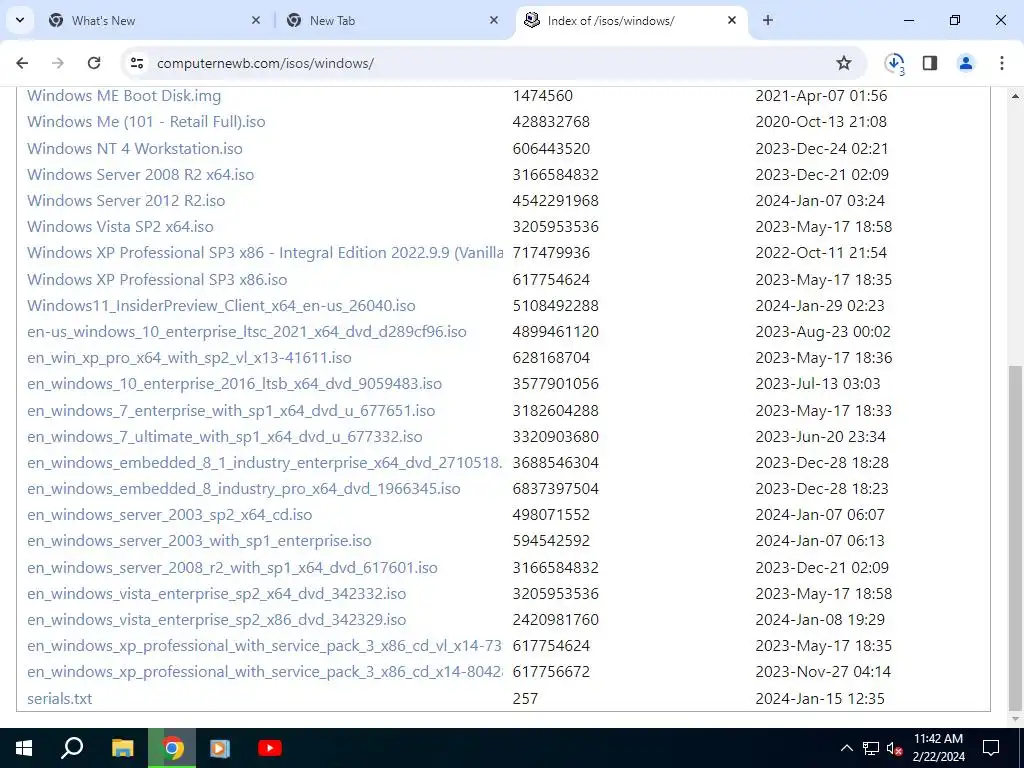Image resolution: width=1024 pixels, height=768 pixels.
Task: Open File Explorer from the taskbar
Action: [122, 748]
